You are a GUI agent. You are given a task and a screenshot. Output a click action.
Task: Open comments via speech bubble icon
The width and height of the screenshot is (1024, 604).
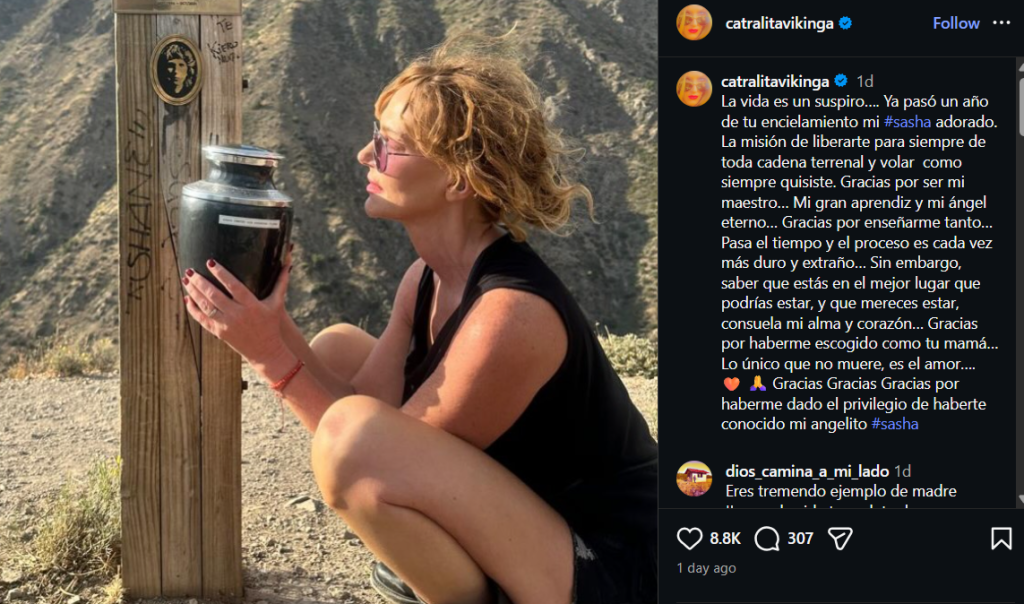point(767,539)
